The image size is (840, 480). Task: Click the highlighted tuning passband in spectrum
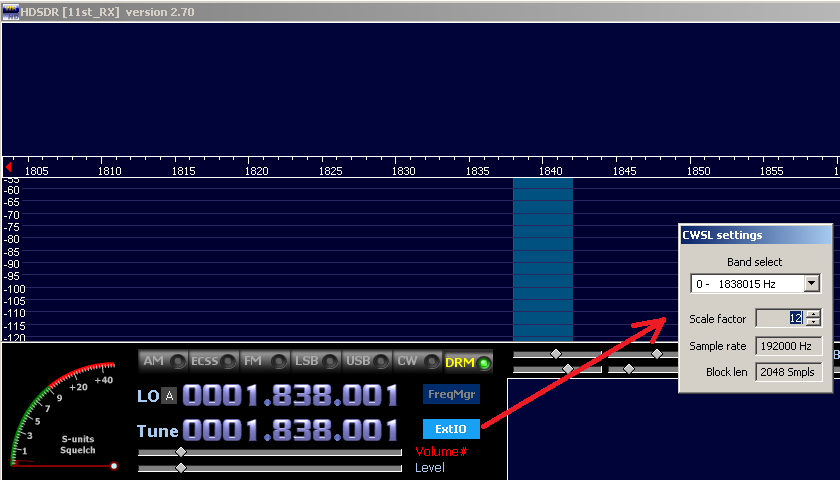pyautogui.click(x=543, y=259)
